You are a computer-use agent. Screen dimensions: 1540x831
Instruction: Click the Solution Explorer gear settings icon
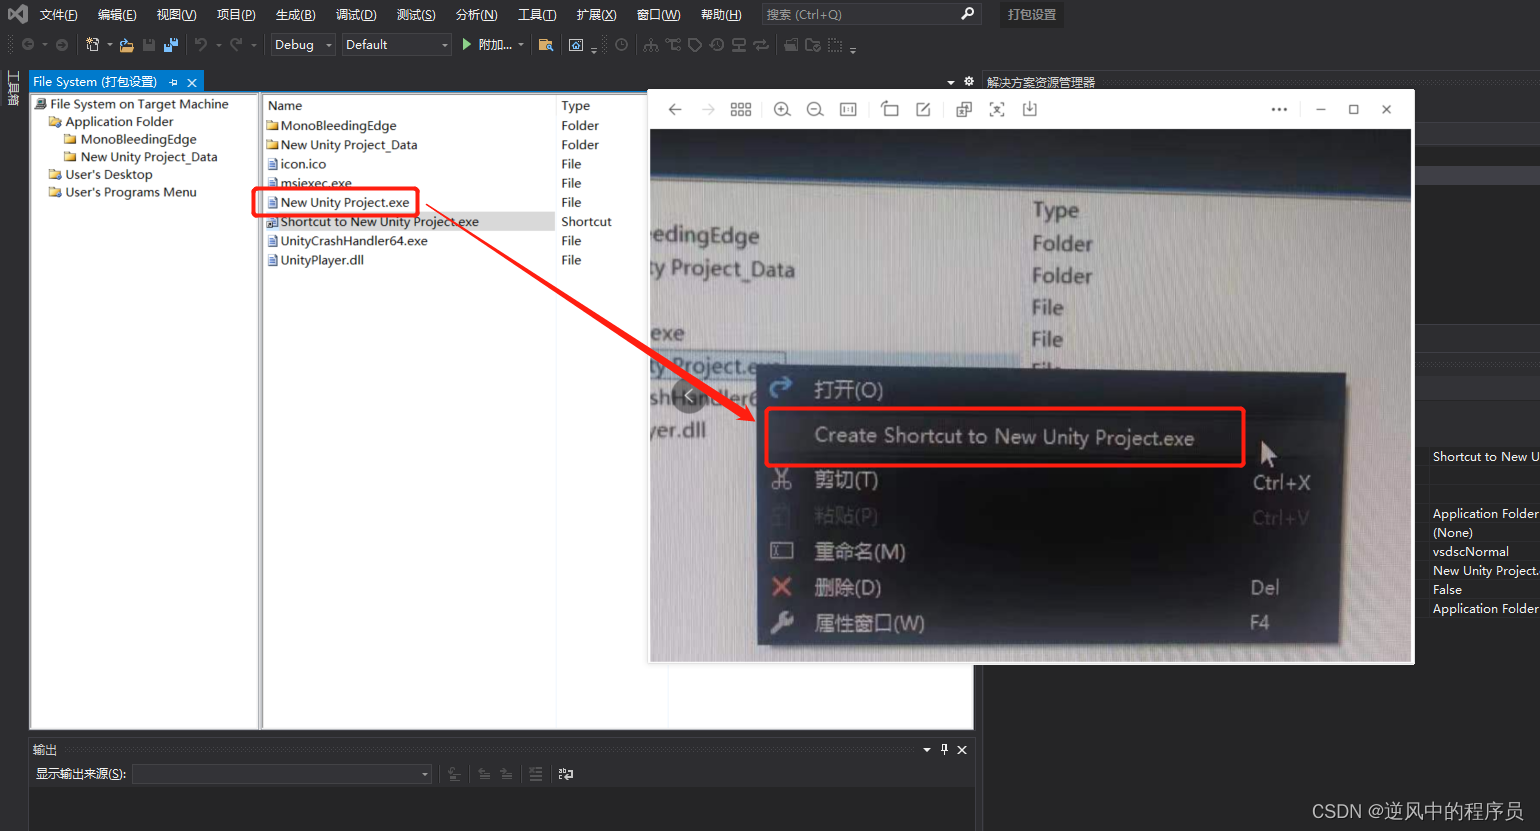tap(968, 82)
